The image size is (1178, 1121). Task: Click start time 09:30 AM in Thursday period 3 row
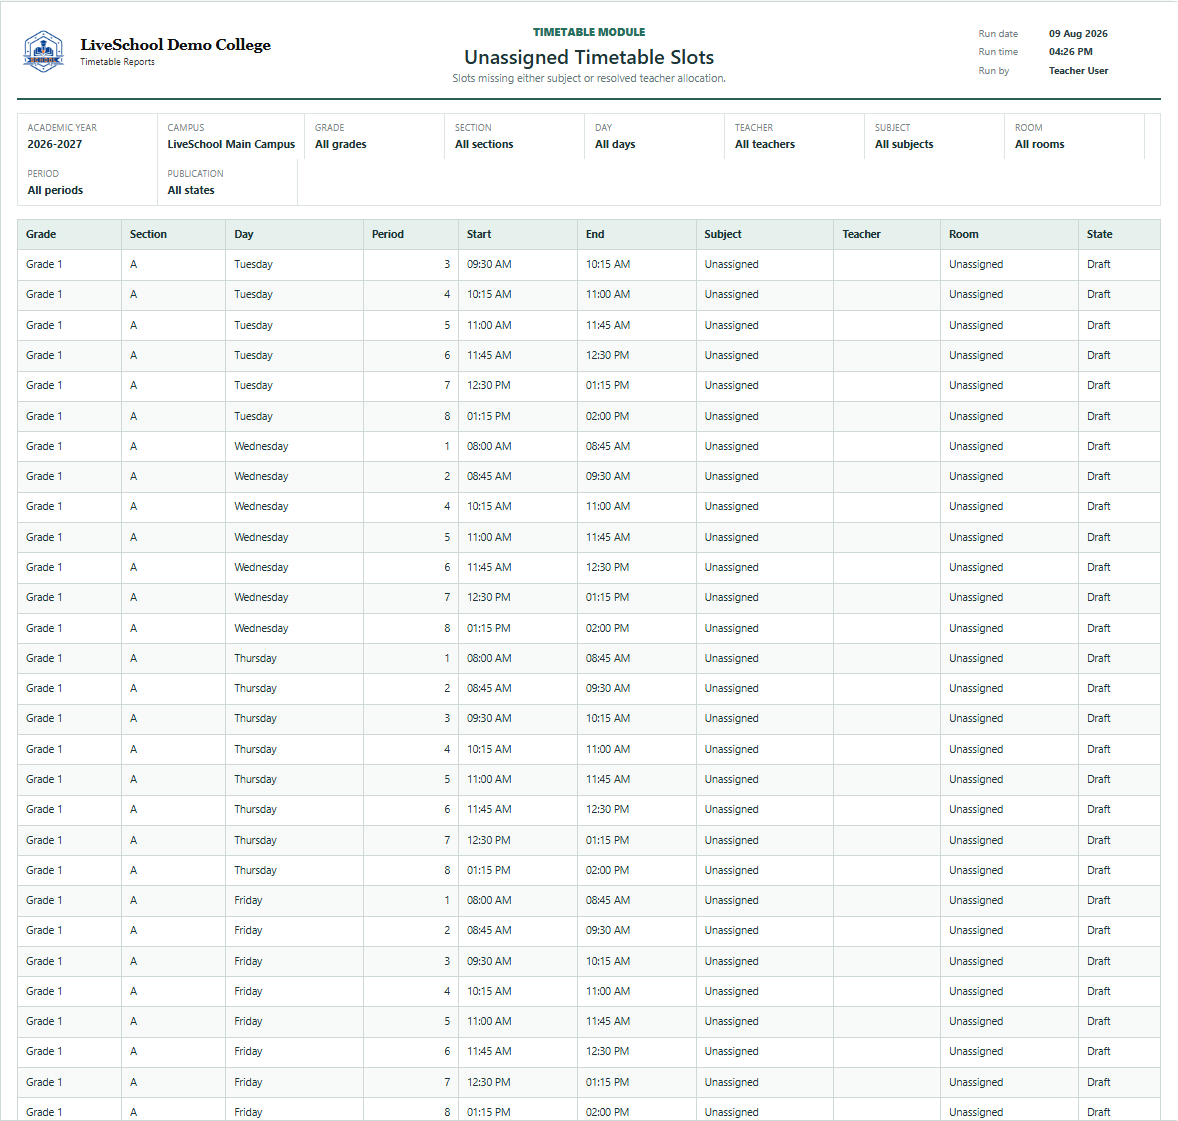pyautogui.click(x=489, y=718)
